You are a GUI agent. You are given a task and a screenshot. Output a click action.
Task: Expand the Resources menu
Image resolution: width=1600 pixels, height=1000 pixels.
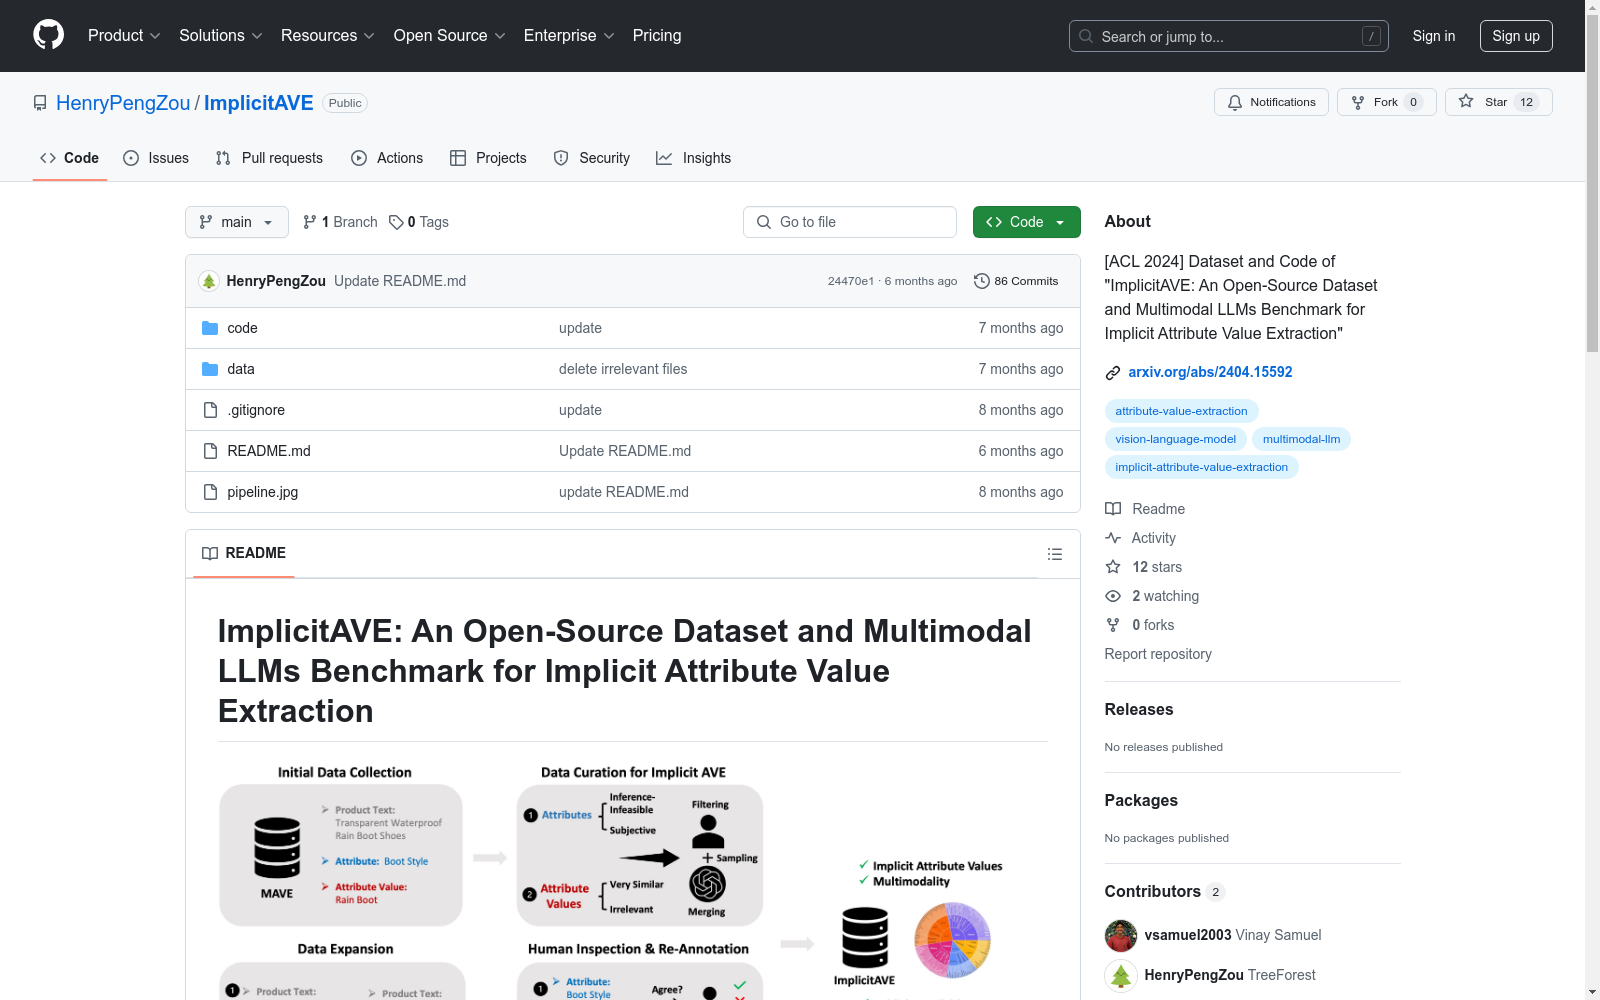[x=328, y=35]
